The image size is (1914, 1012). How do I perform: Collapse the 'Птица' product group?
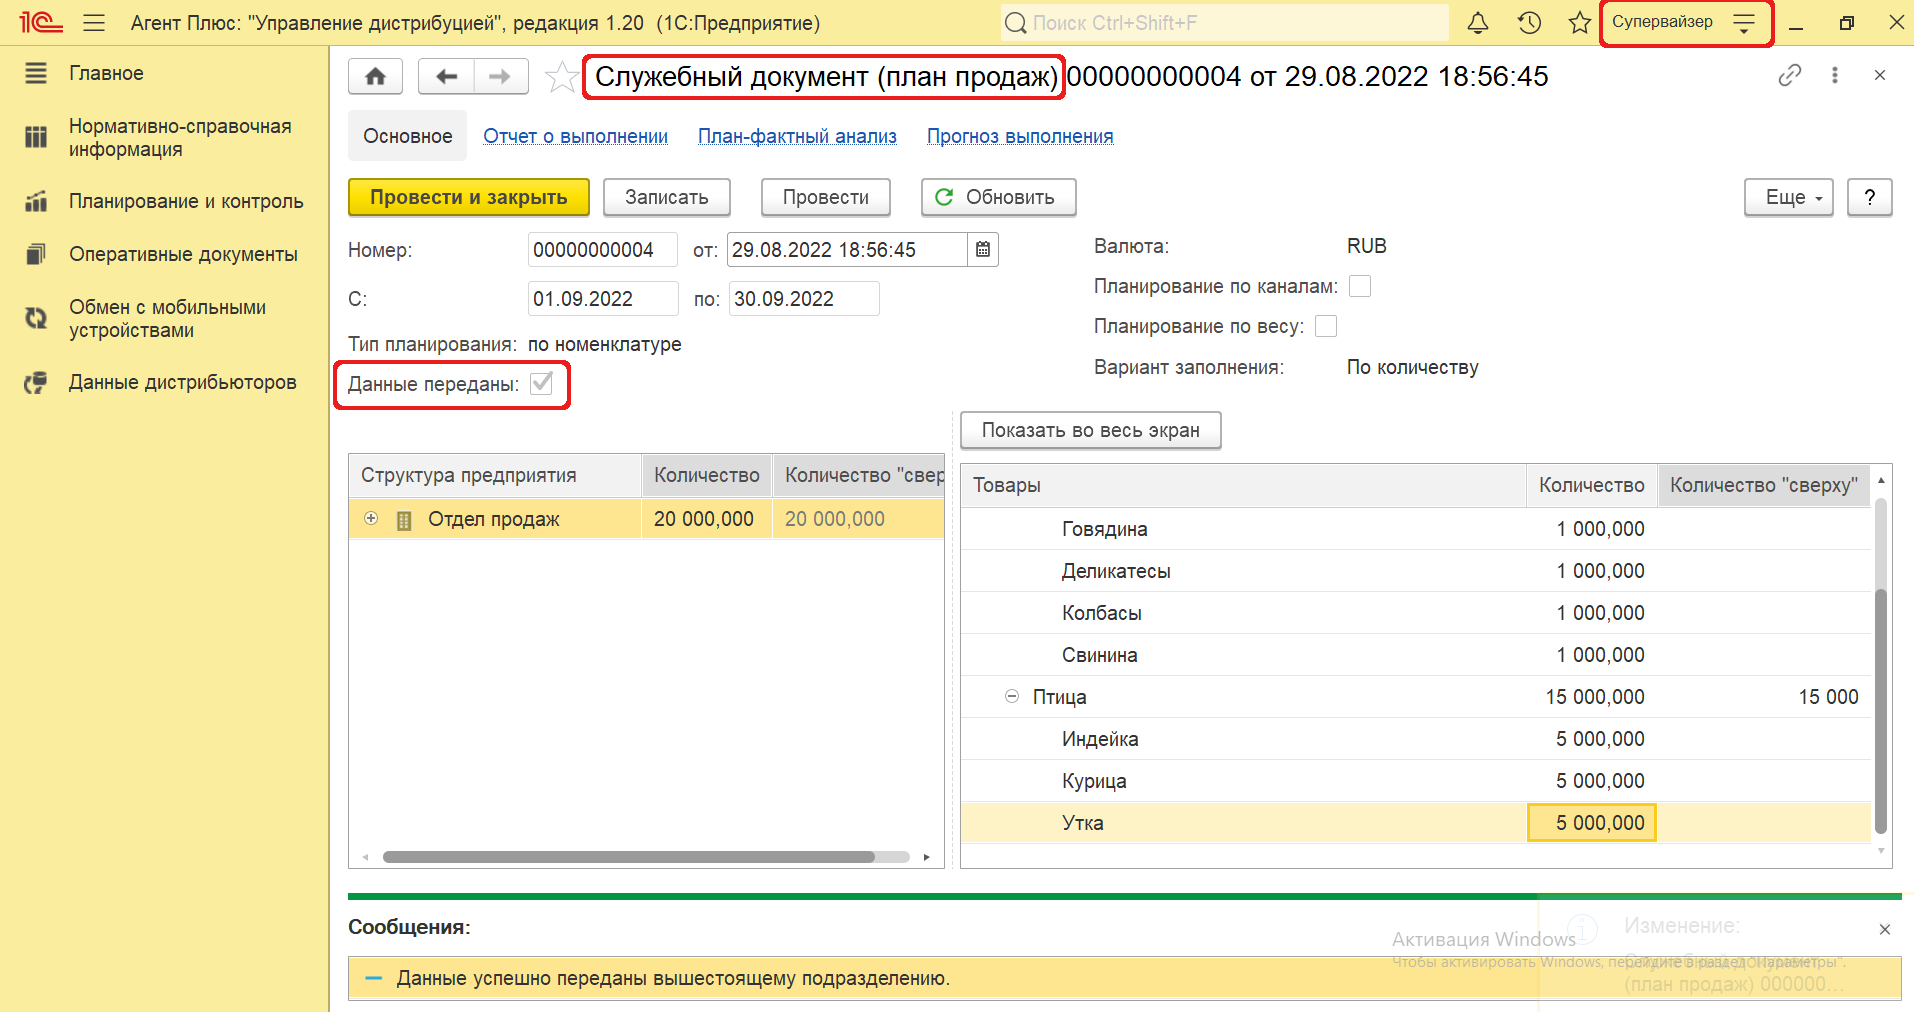pos(1012,697)
